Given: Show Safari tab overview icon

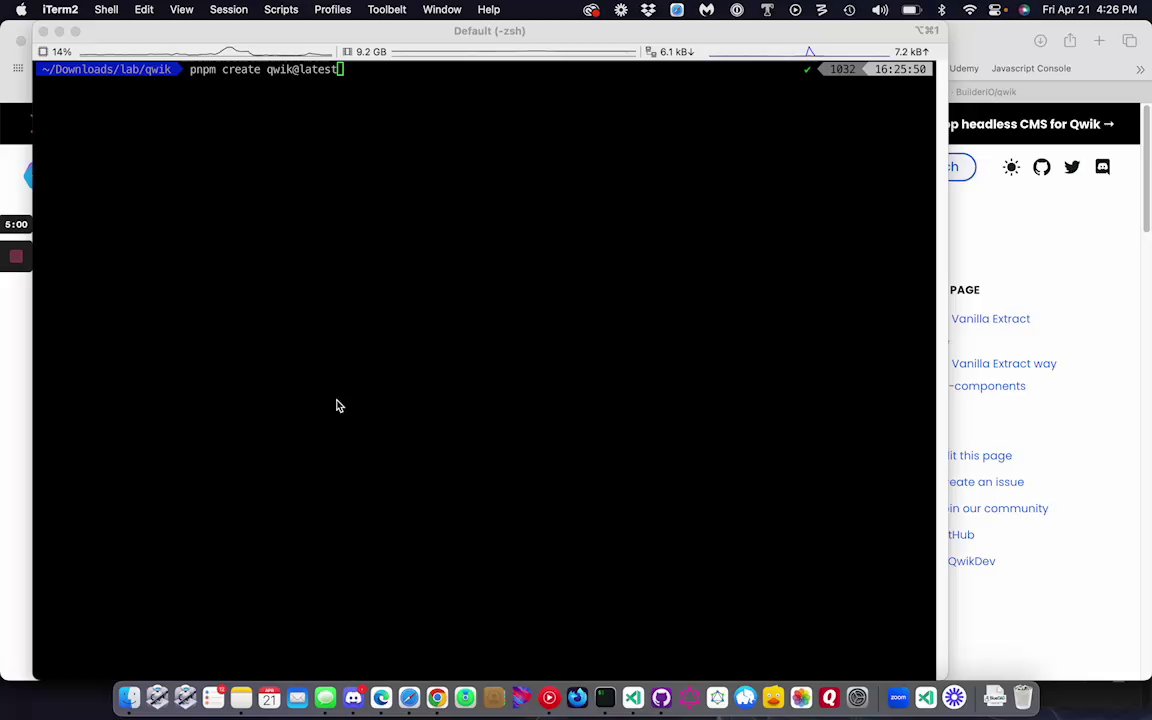Looking at the screenshot, I should tap(1129, 41).
